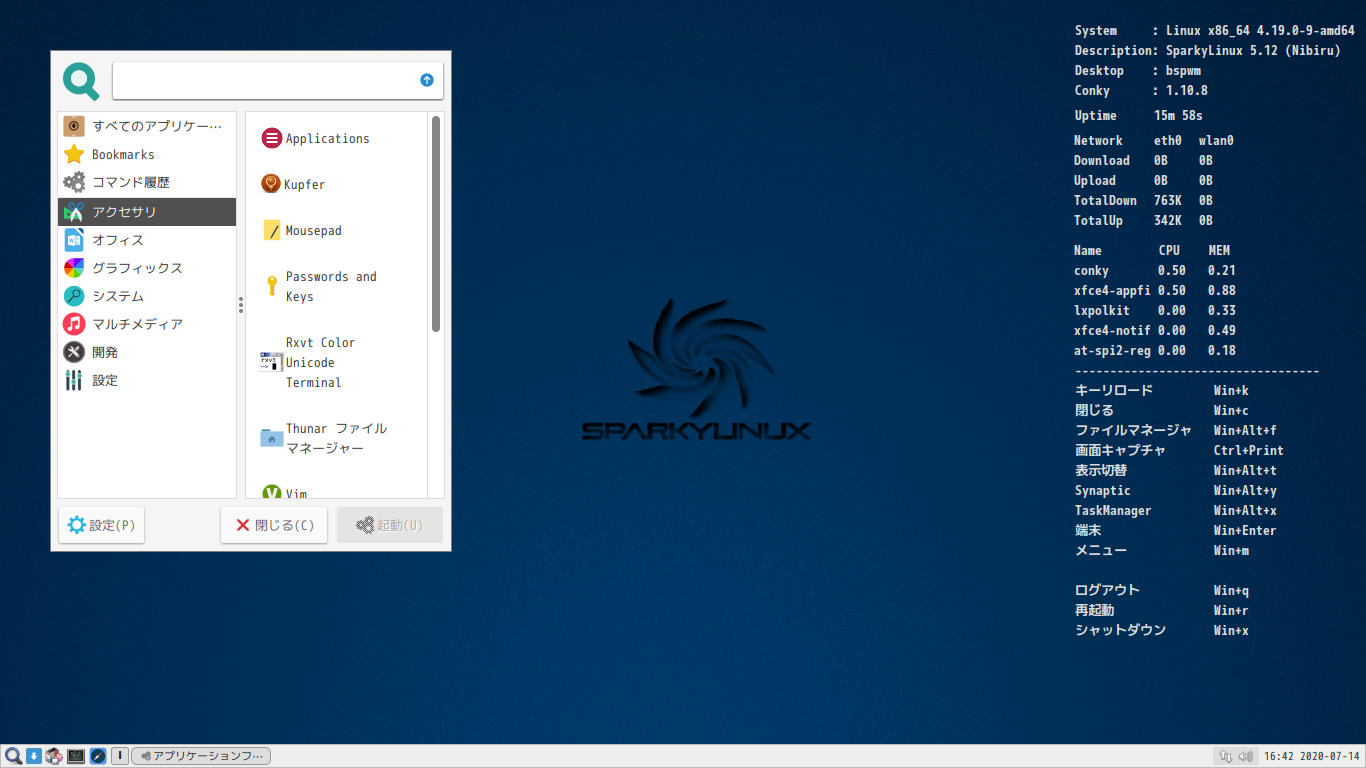
Task: Click the 'ログアウト' label in the shortcut list
Action: (x=1107, y=590)
